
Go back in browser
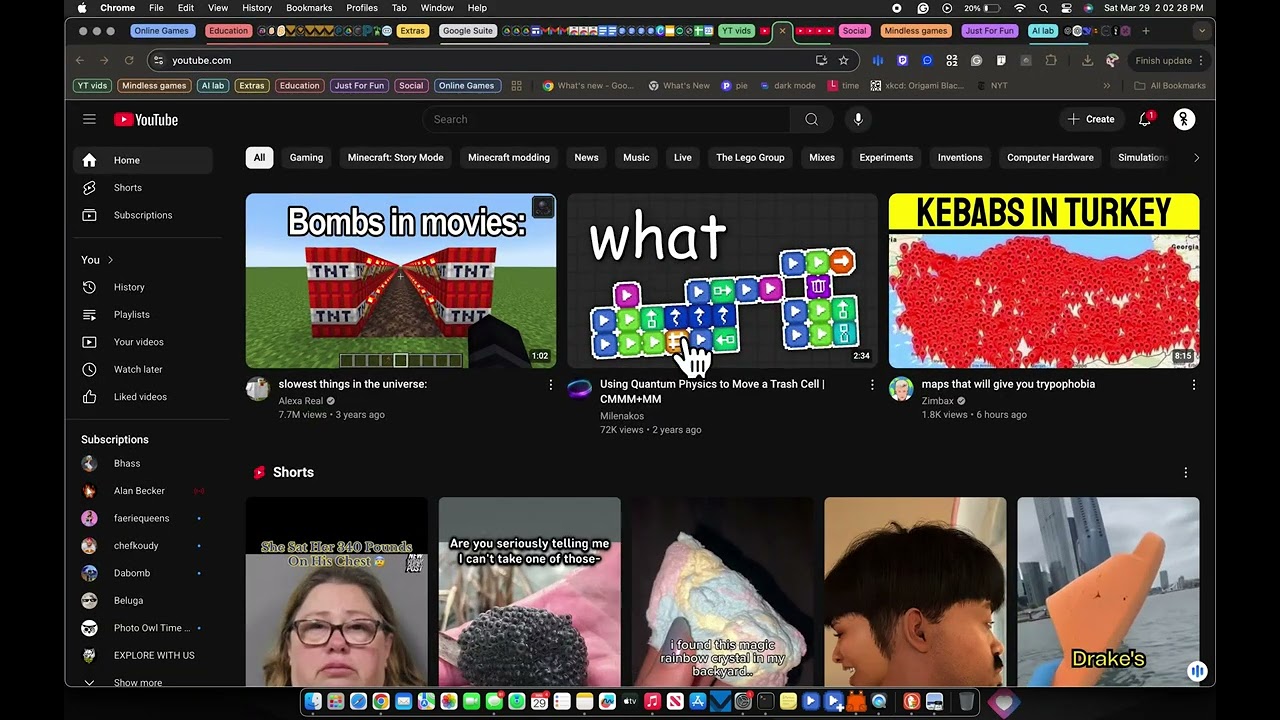click(x=80, y=60)
